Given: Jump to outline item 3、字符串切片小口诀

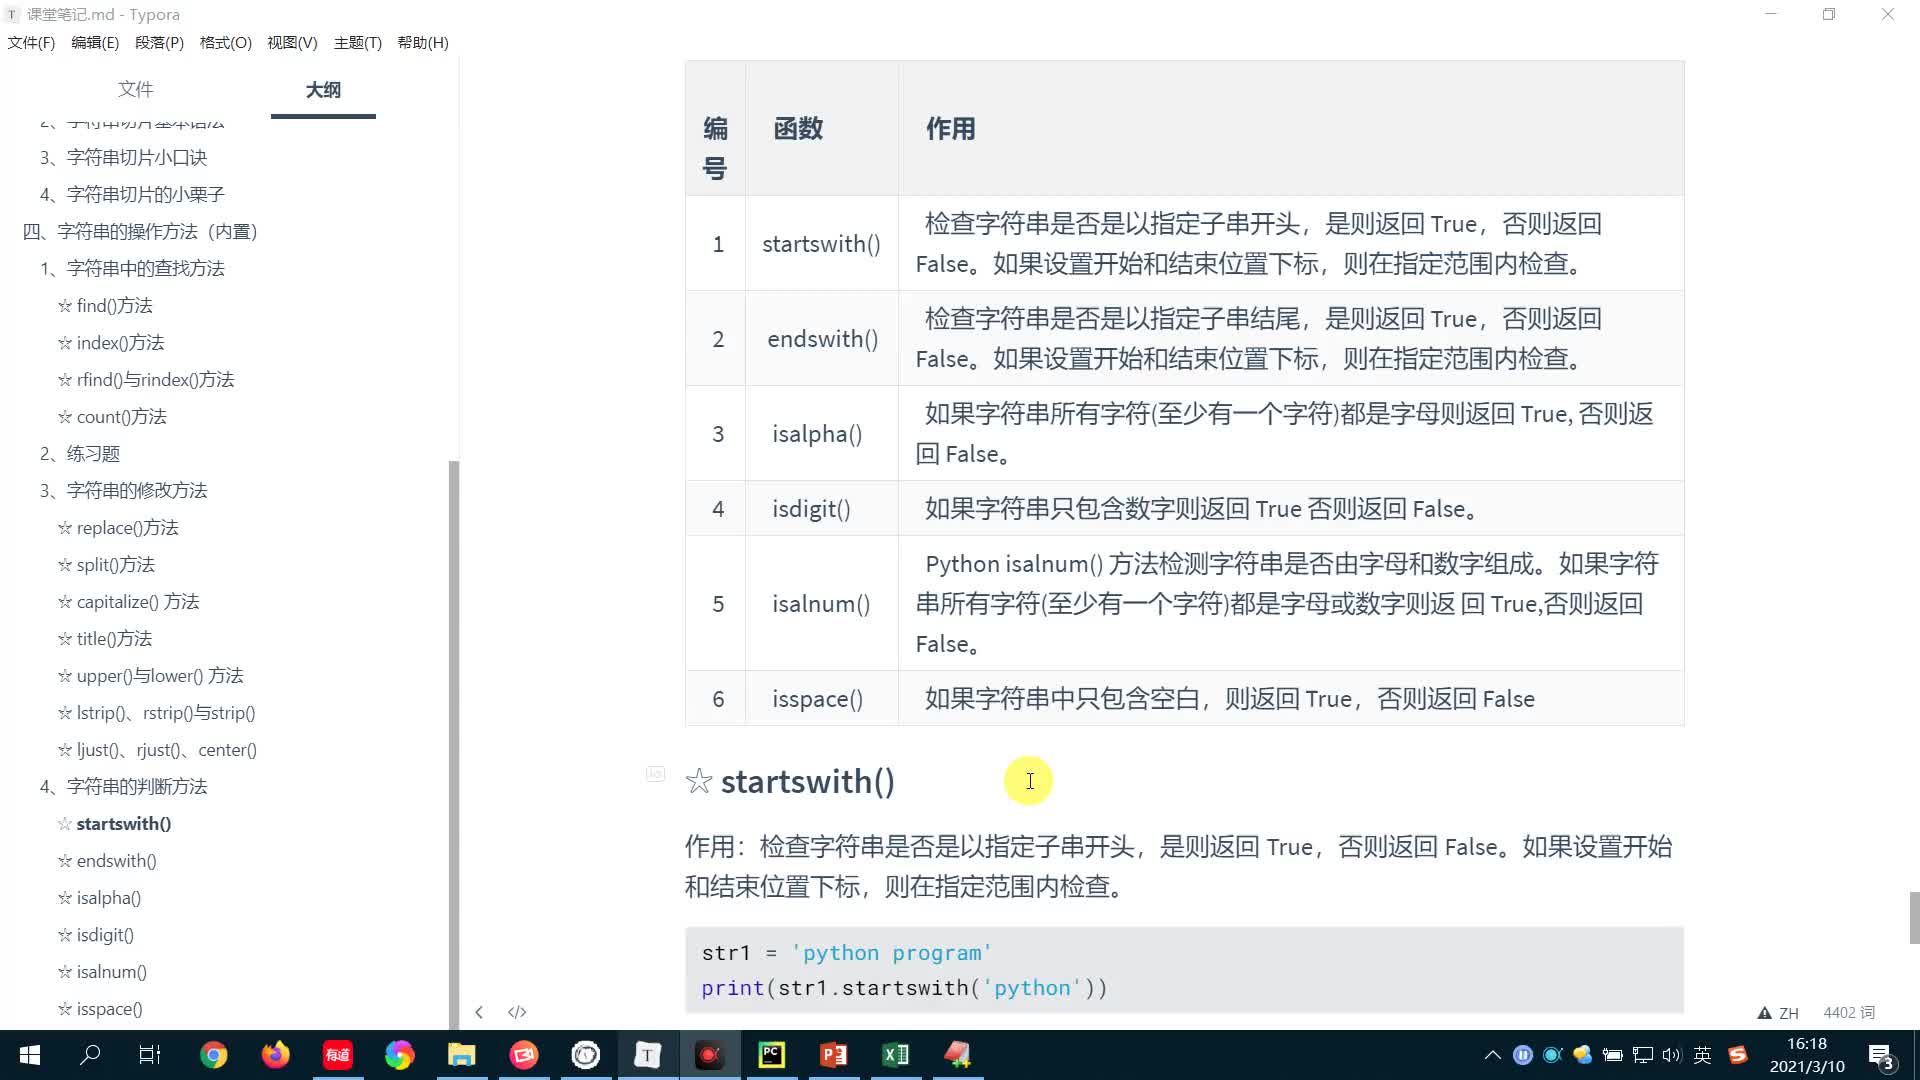Looking at the screenshot, I should click(123, 158).
